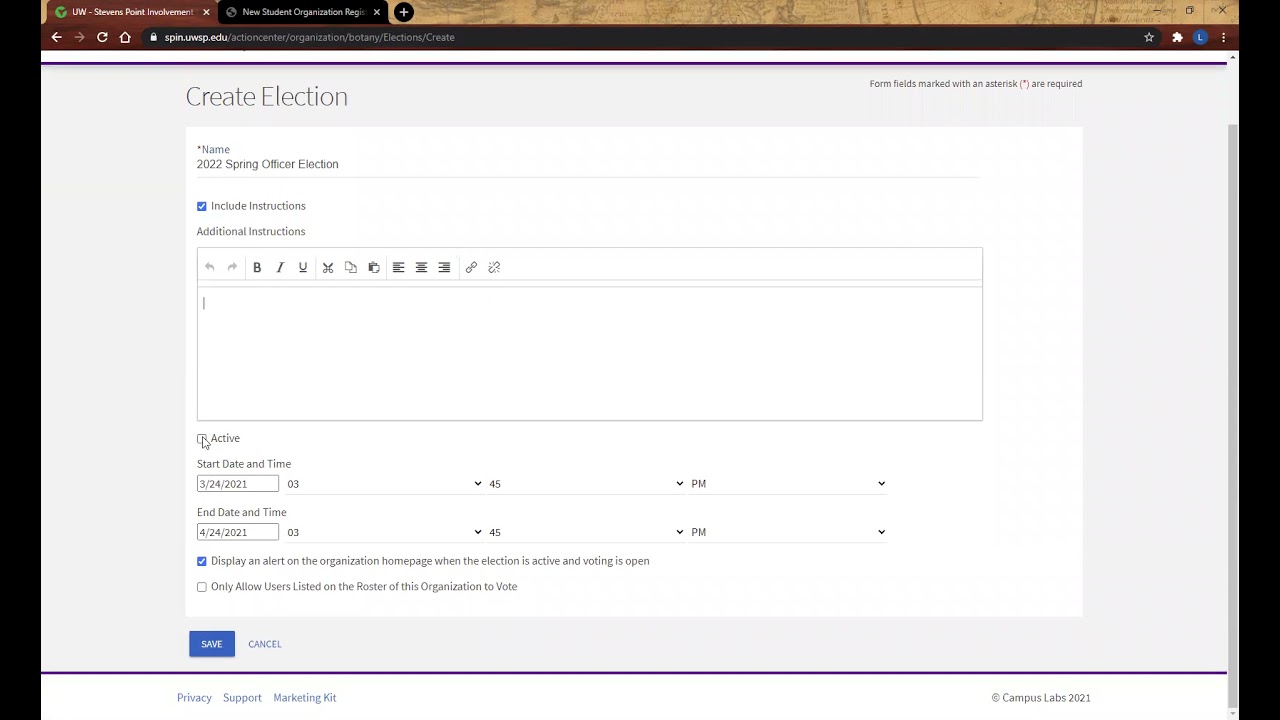Insert a link in editor
The height and width of the screenshot is (720, 1280).
(x=471, y=267)
